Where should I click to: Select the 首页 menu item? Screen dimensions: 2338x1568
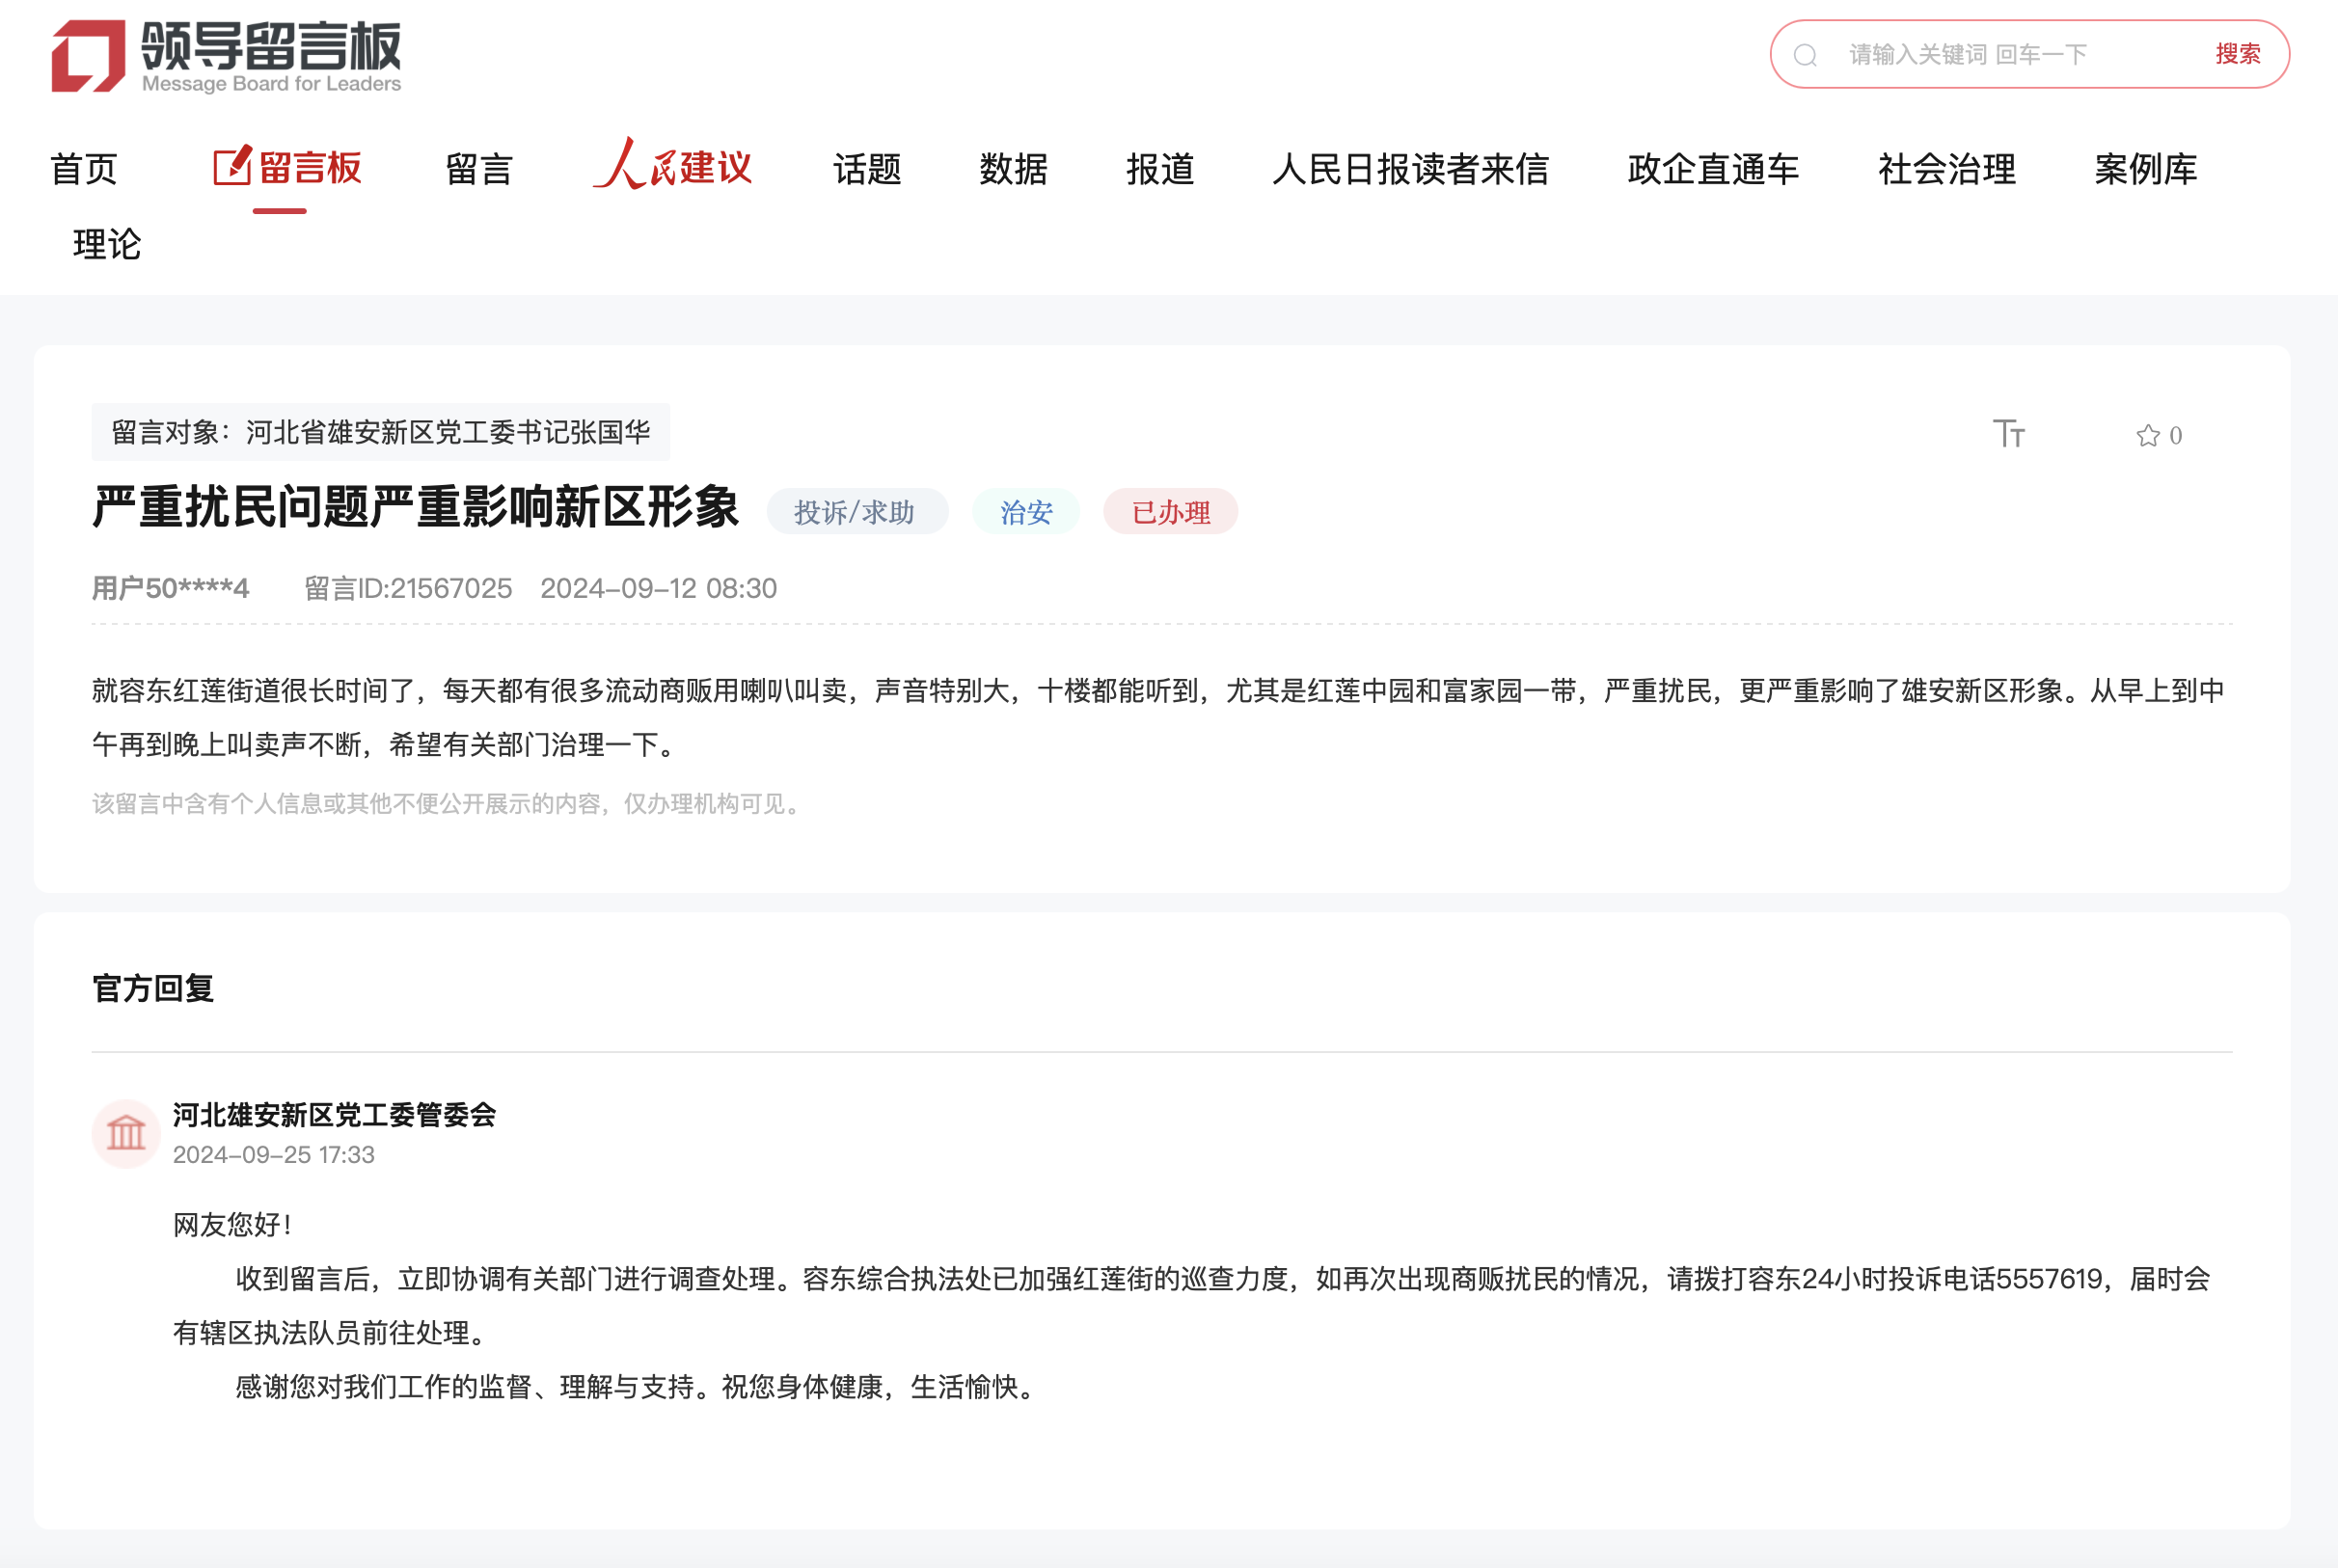pyautogui.click(x=85, y=168)
